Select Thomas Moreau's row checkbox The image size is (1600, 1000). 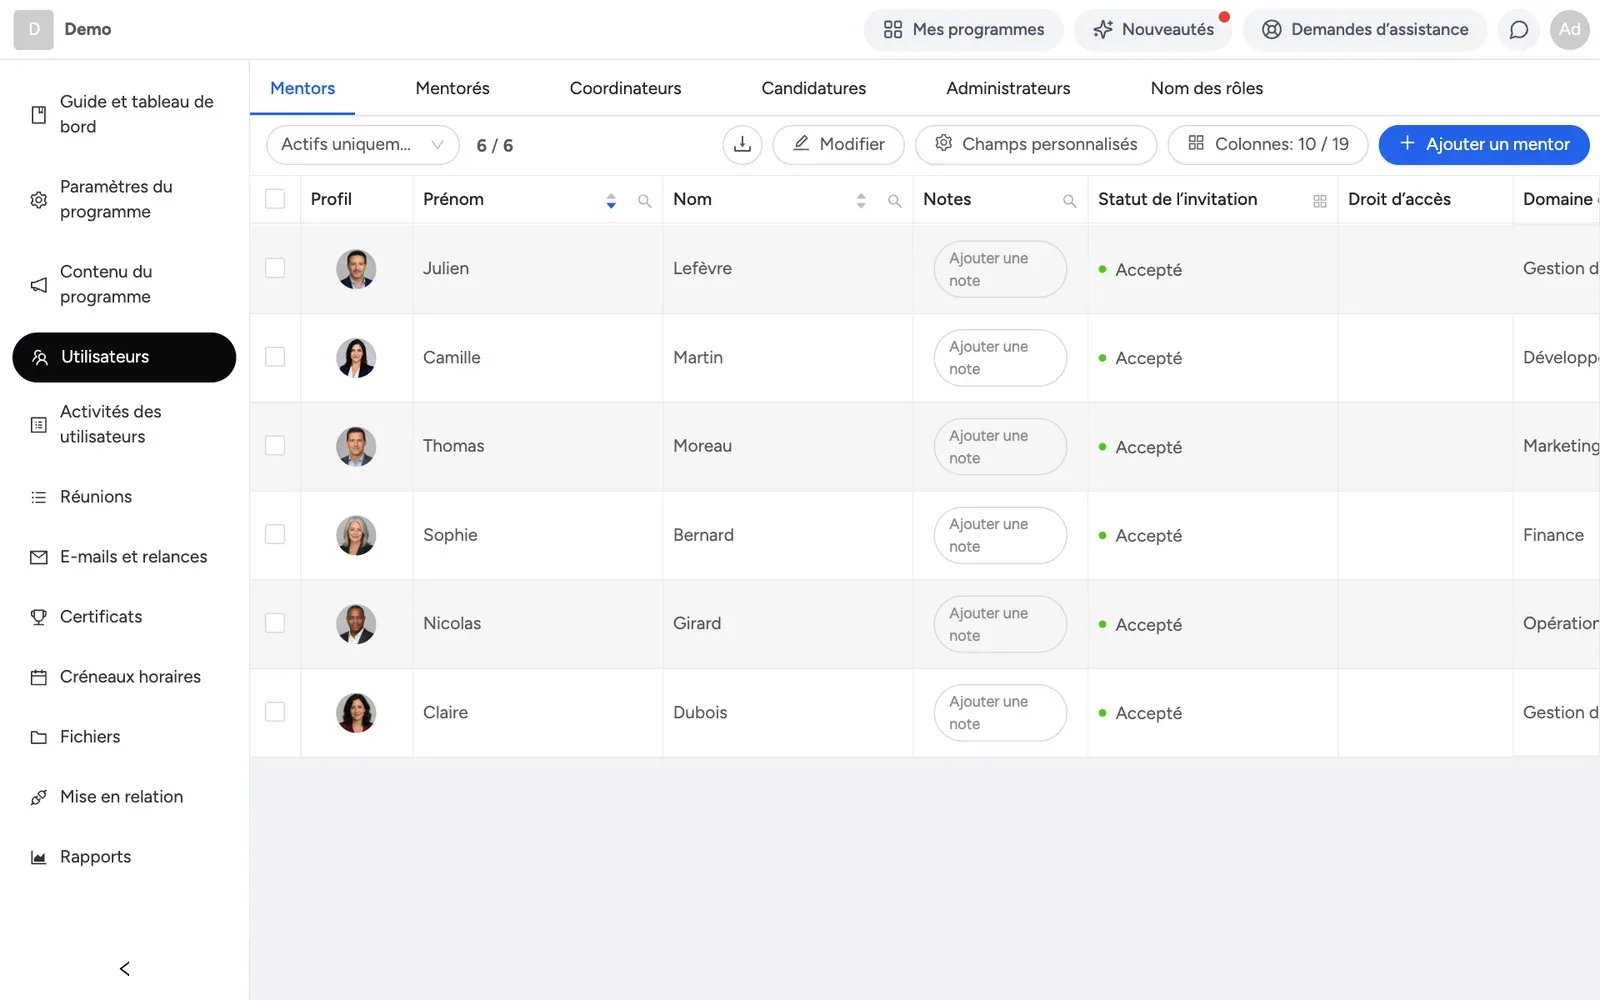(x=275, y=445)
